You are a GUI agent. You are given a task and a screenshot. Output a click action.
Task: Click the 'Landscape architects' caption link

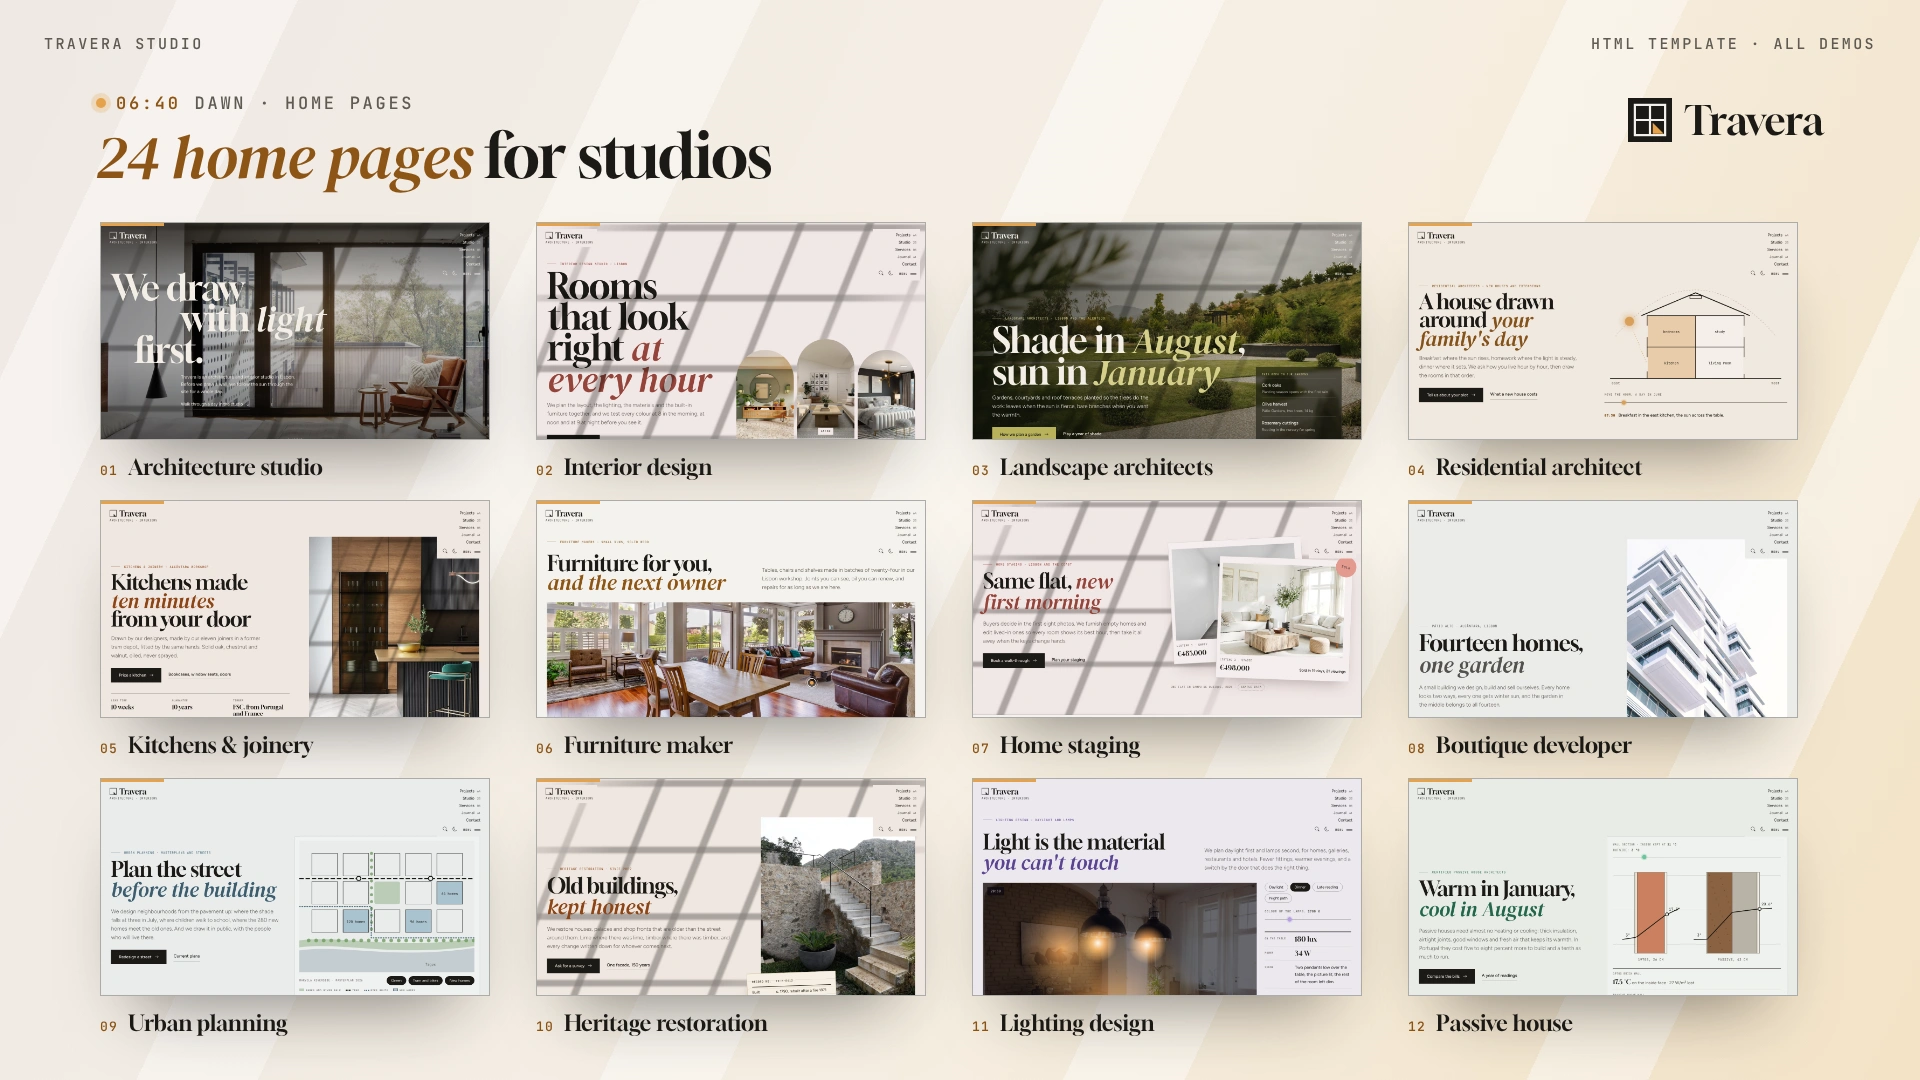point(1106,468)
